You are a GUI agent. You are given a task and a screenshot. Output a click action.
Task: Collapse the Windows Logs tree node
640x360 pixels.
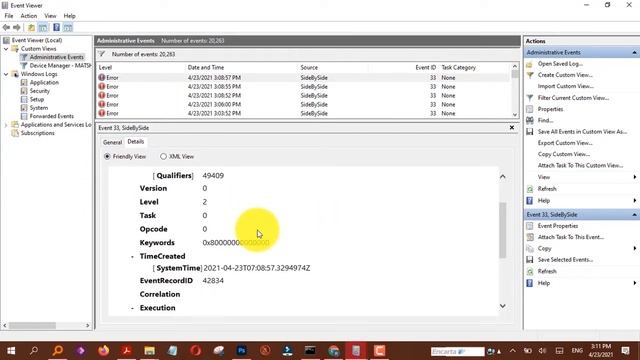click(6, 74)
